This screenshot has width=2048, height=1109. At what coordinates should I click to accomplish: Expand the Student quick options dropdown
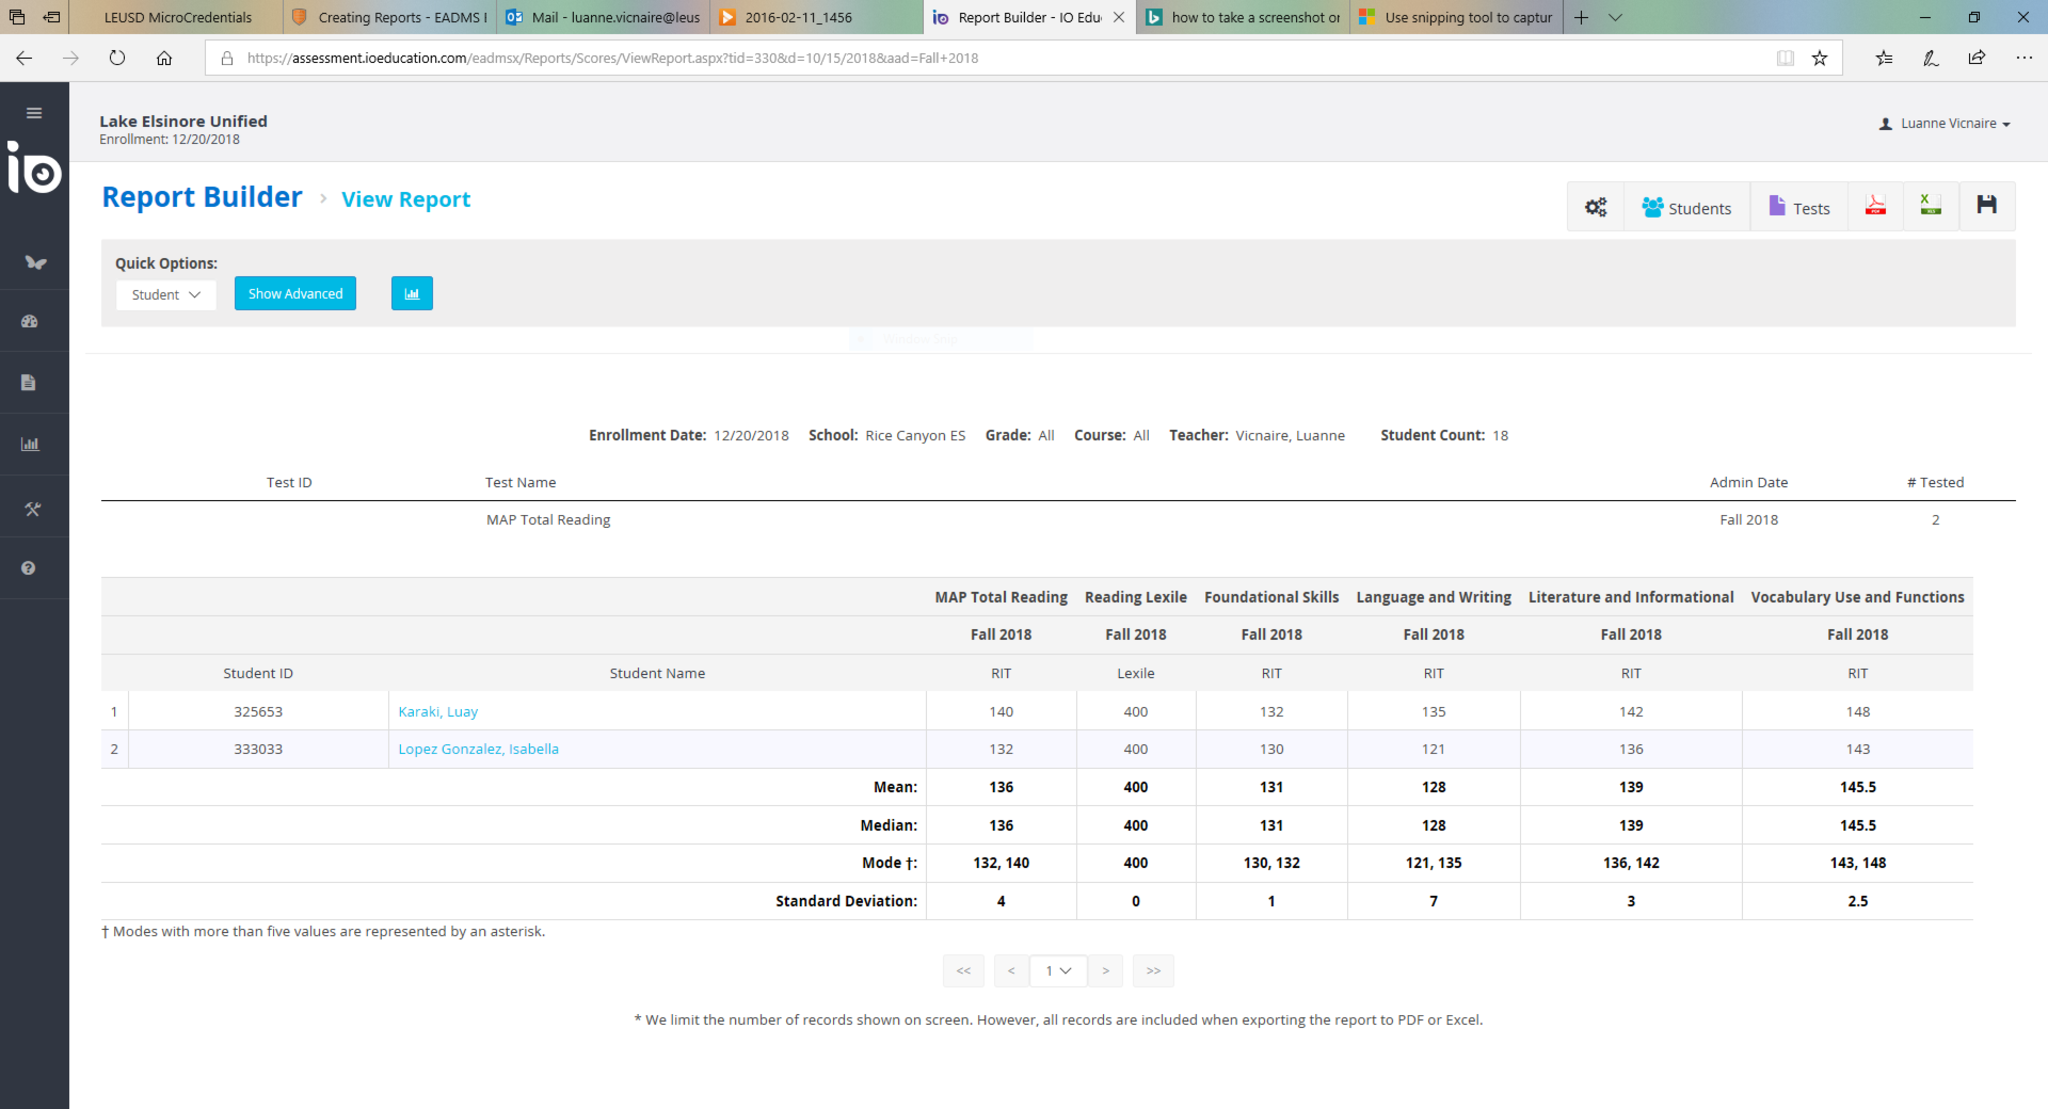[166, 295]
